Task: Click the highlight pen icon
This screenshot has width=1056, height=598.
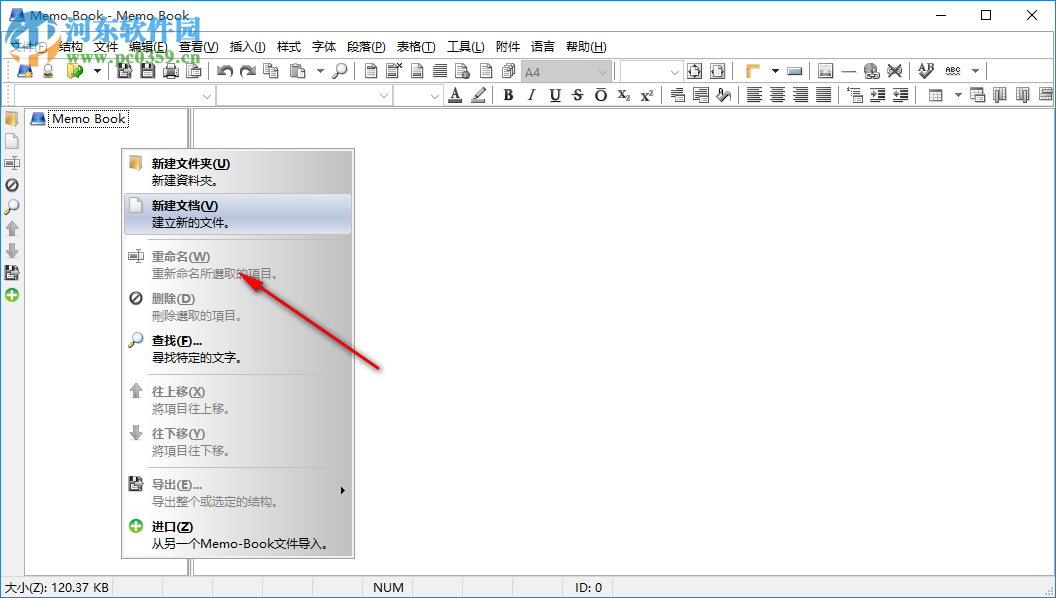Action: pyautogui.click(x=478, y=95)
